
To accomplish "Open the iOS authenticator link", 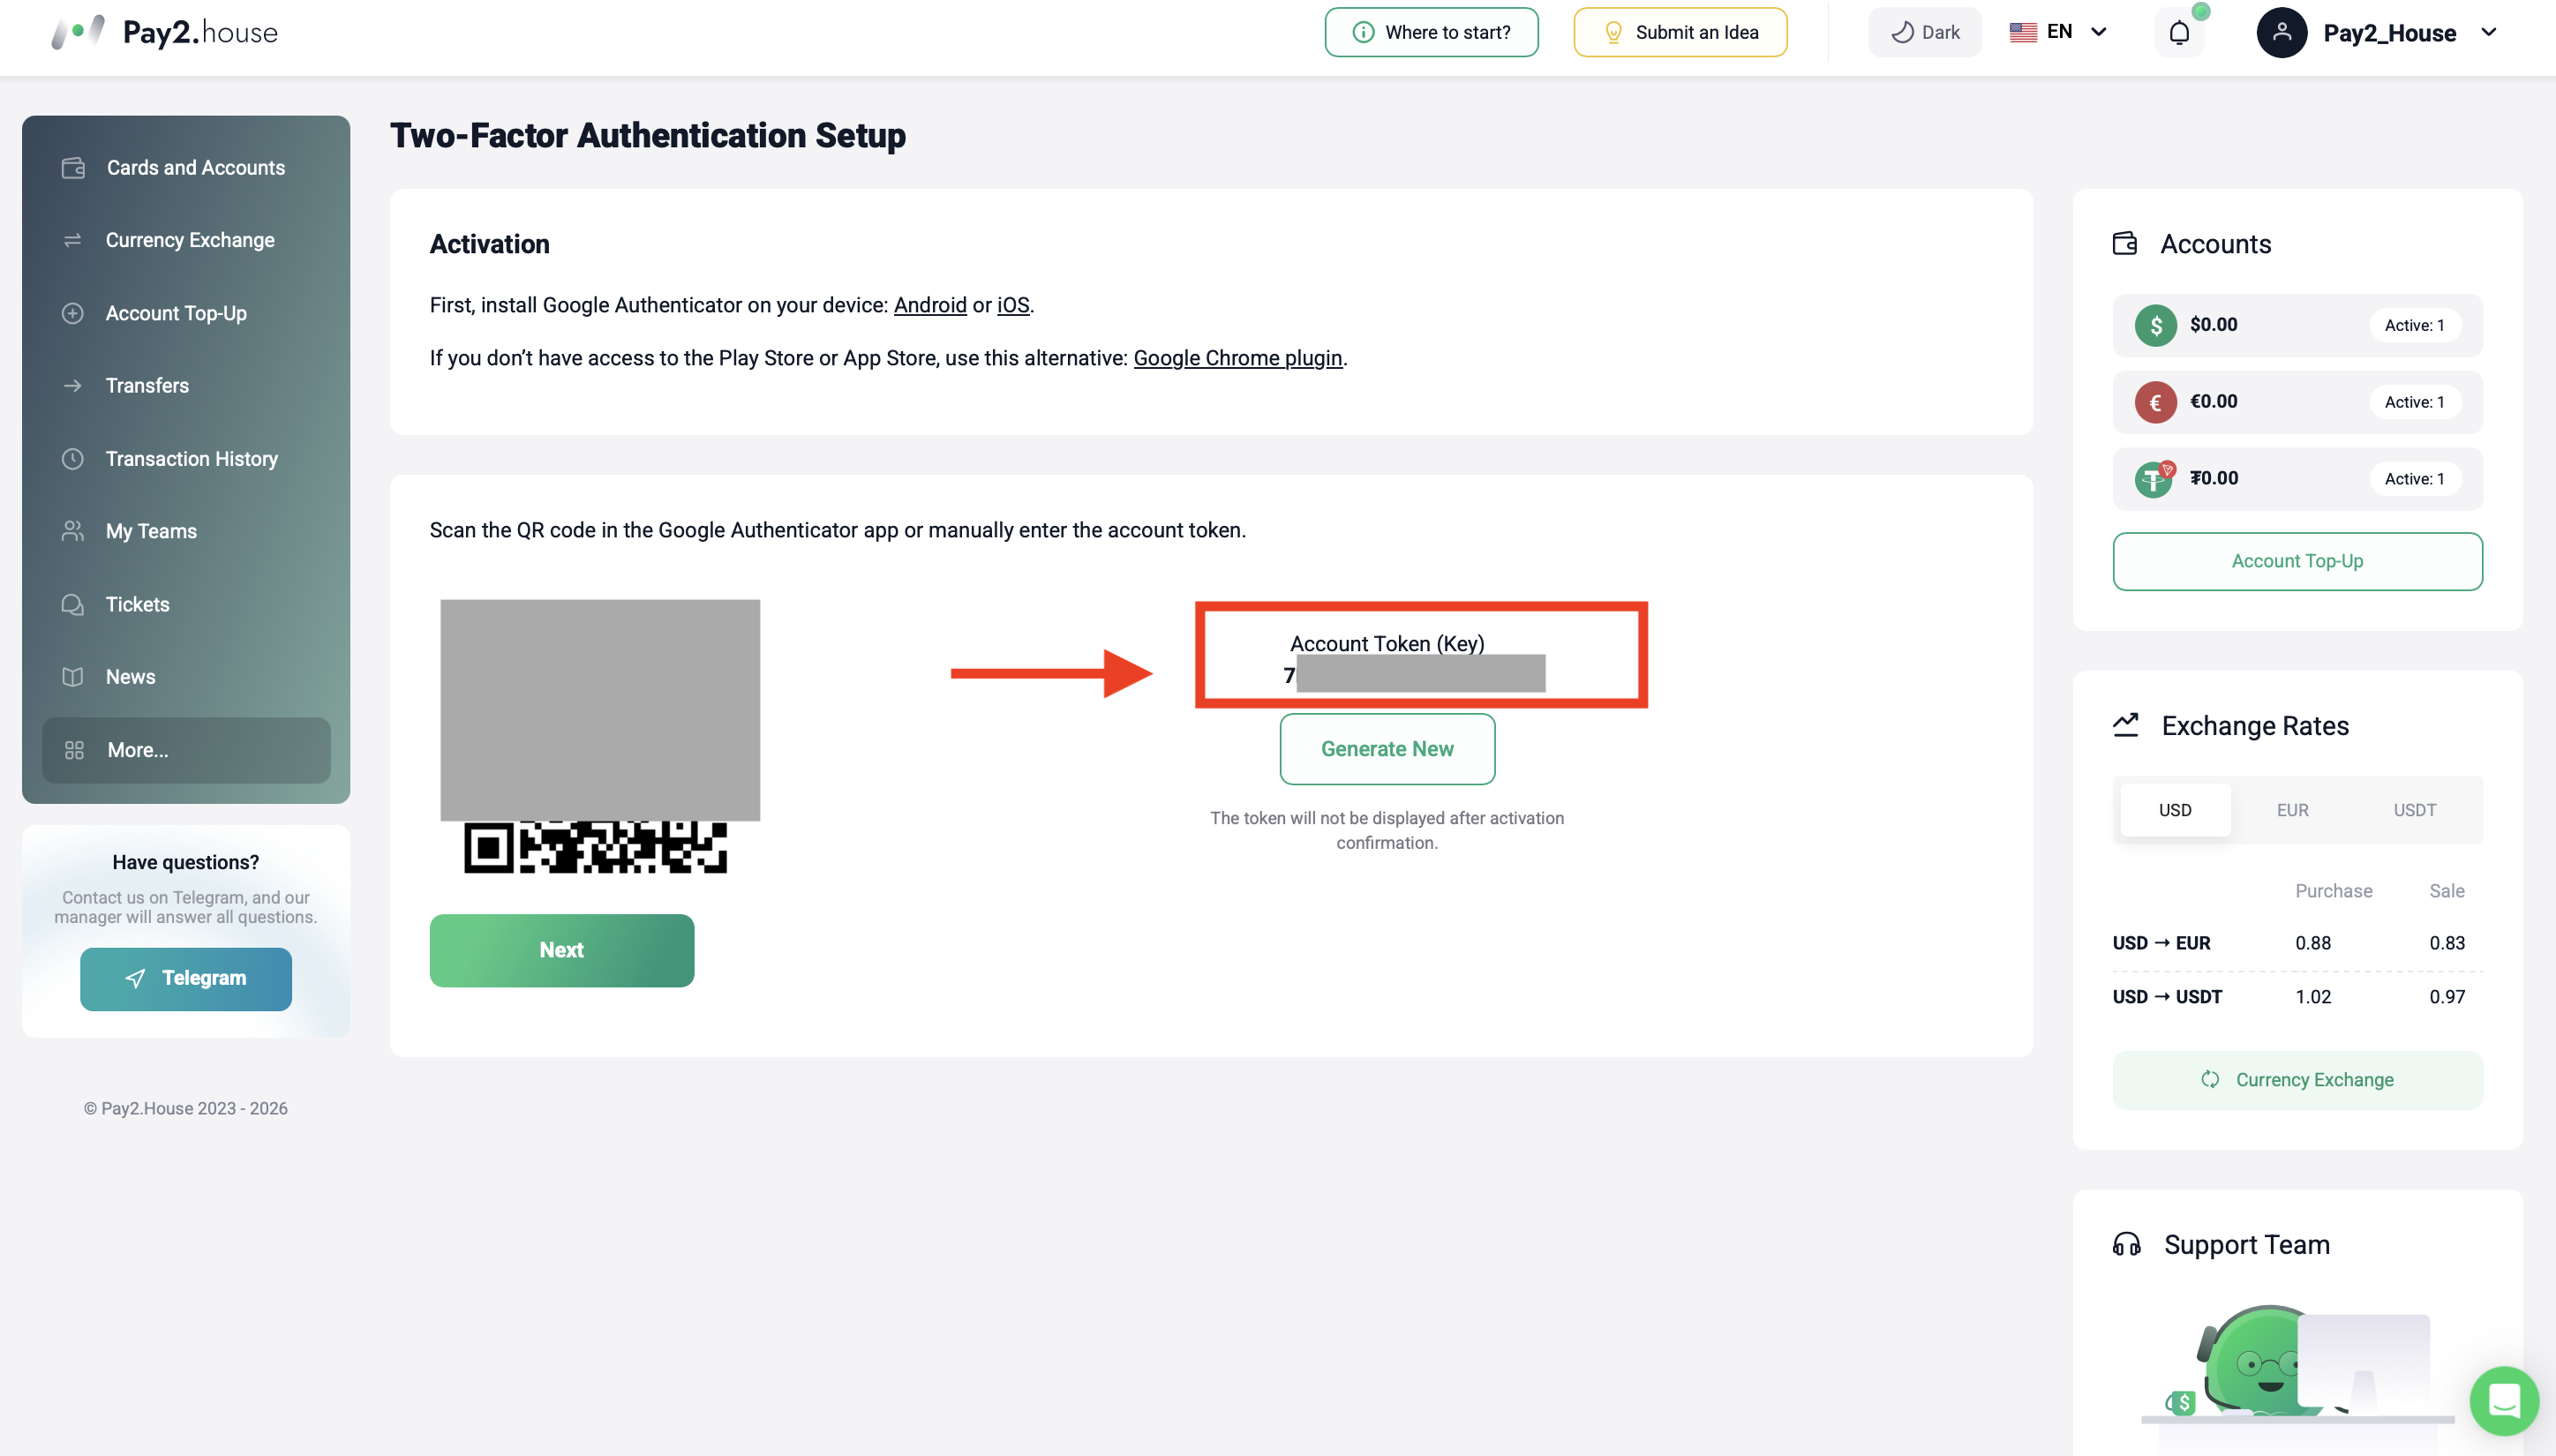I will [x=1013, y=305].
